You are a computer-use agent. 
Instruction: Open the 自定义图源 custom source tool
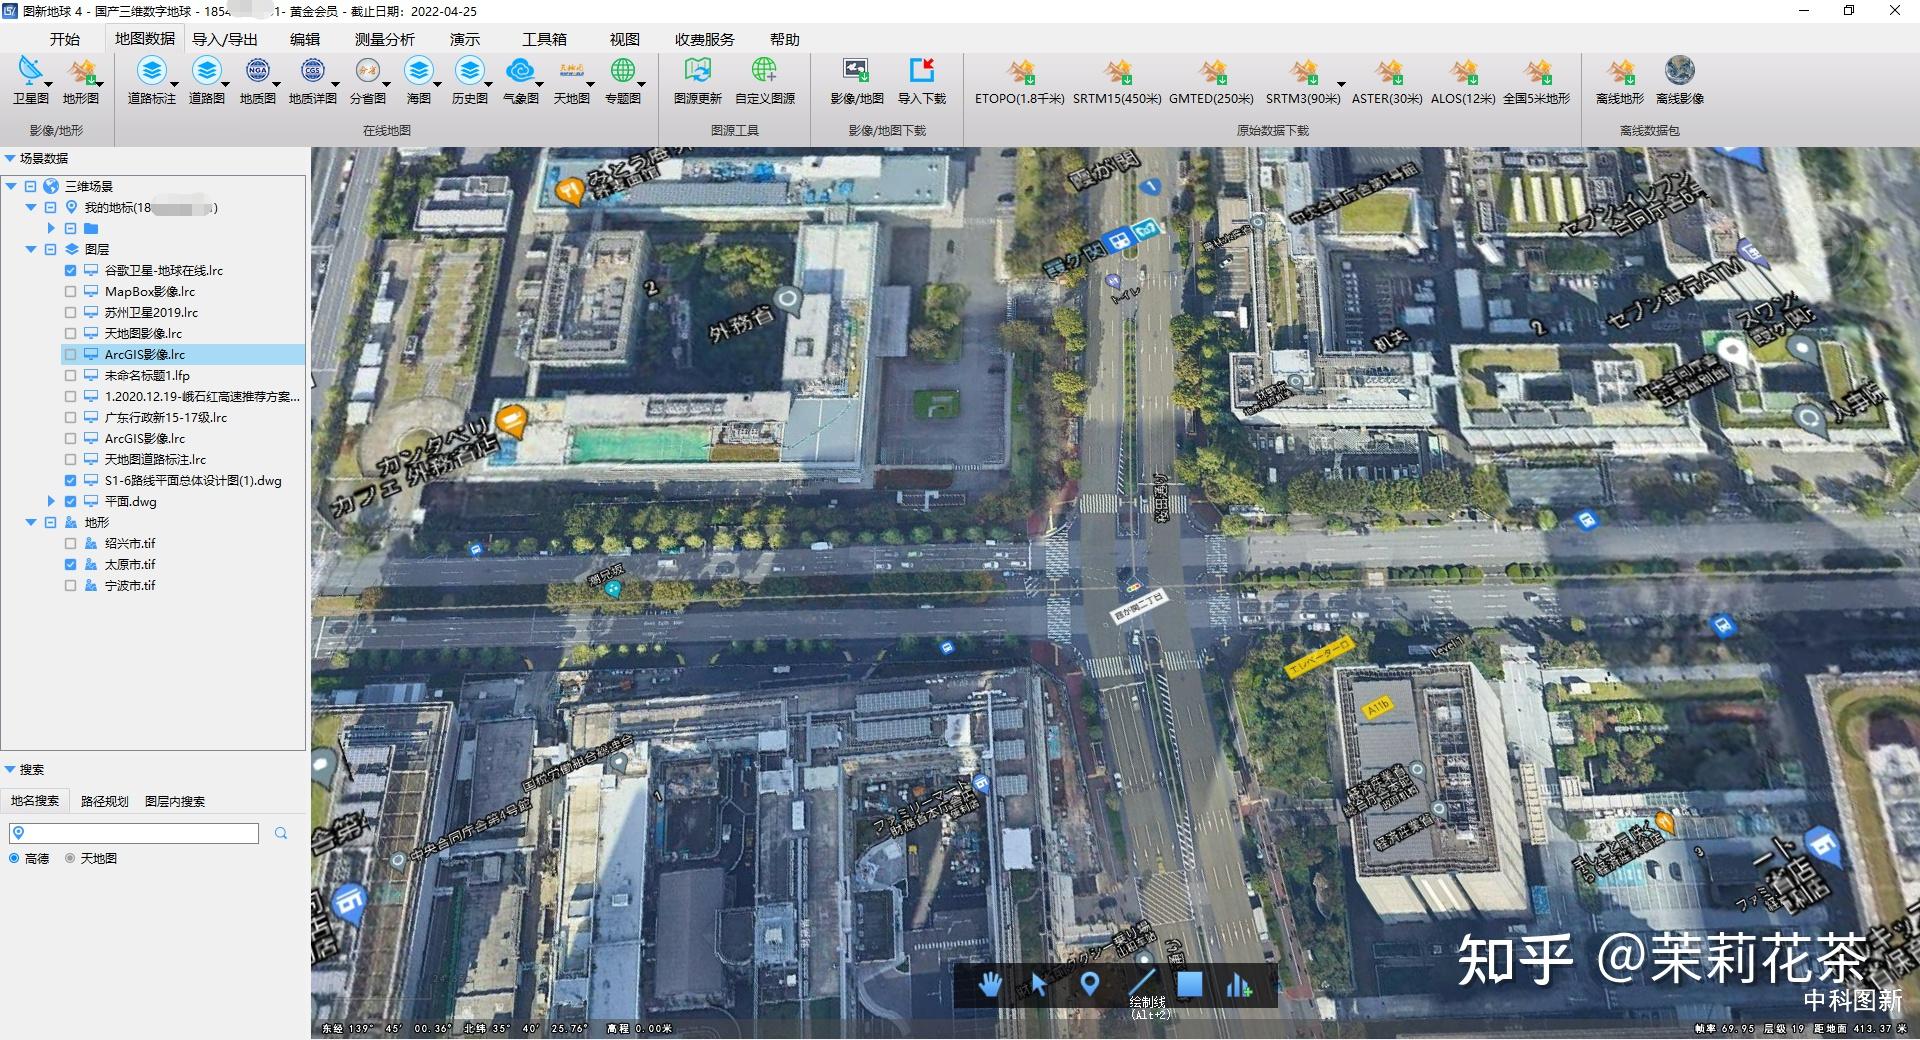coord(765,80)
